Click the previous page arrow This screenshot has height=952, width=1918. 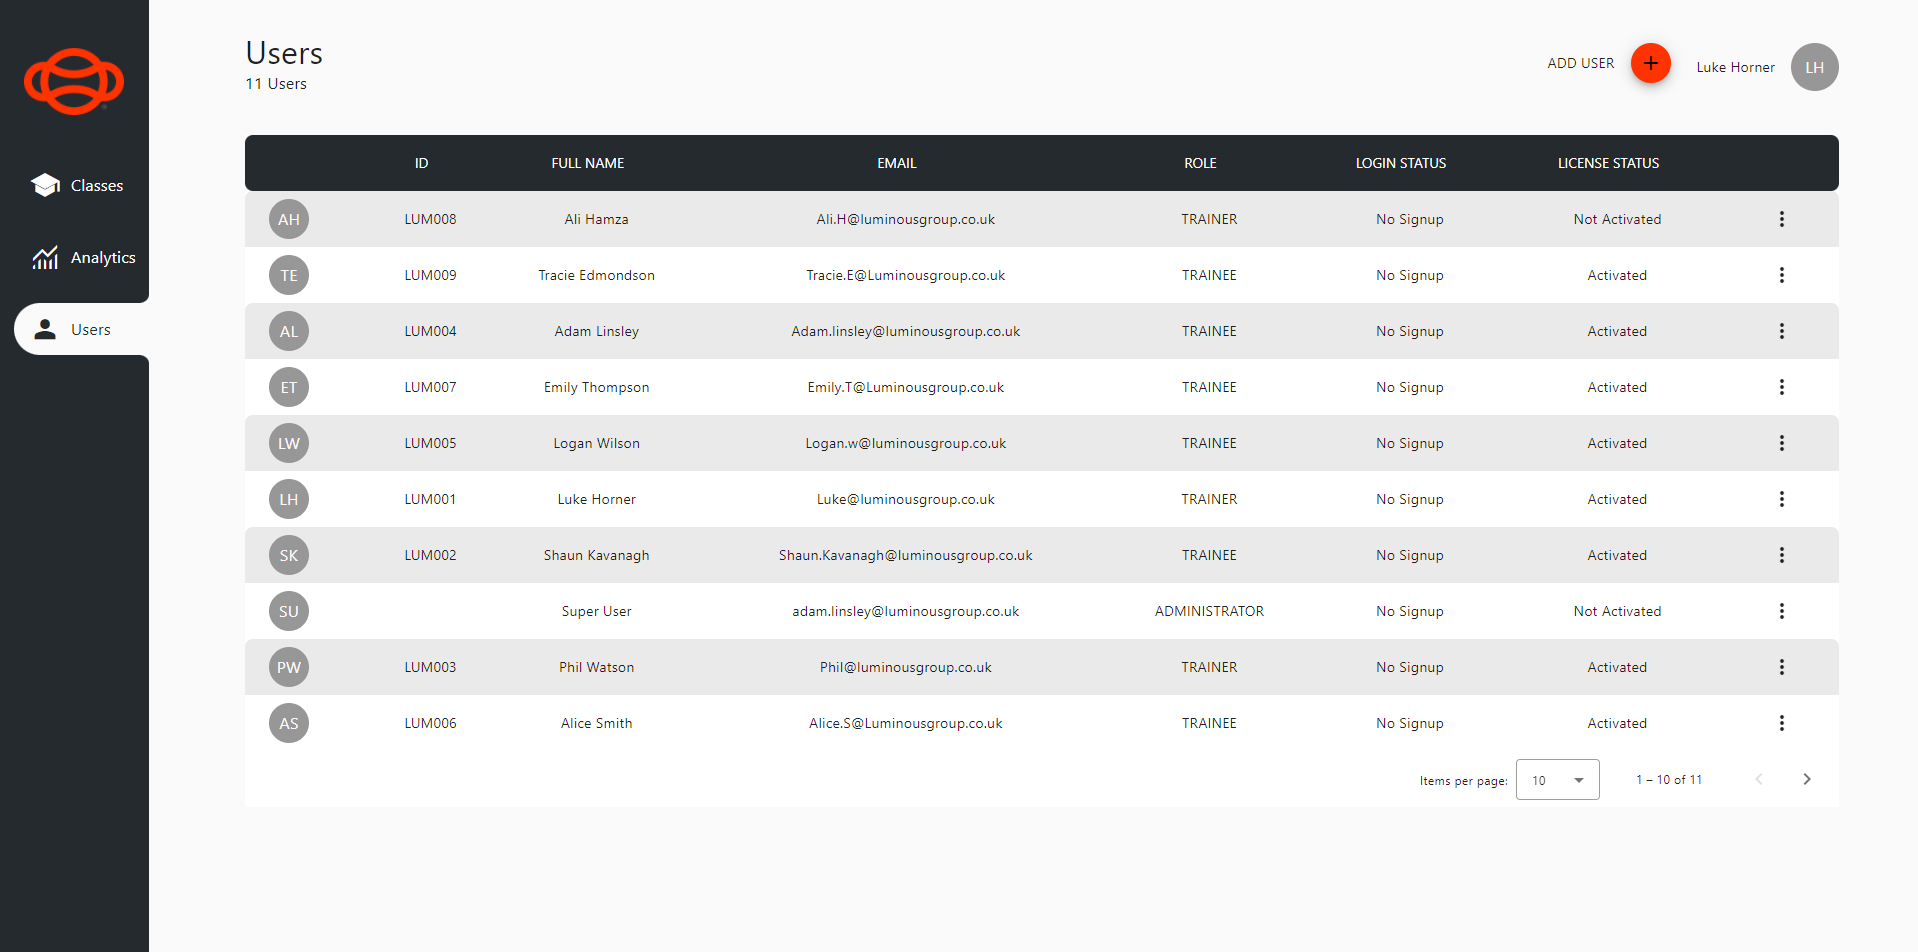click(1758, 780)
